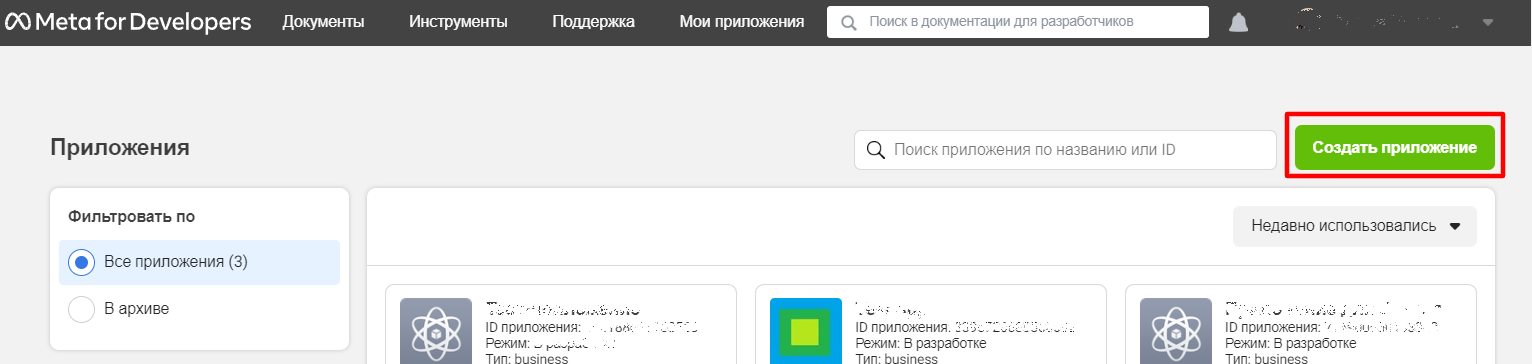Image resolution: width=1532 pixels, height=364 pixels.
Task: Open the "Инструменты" menu
Action: 457,21
